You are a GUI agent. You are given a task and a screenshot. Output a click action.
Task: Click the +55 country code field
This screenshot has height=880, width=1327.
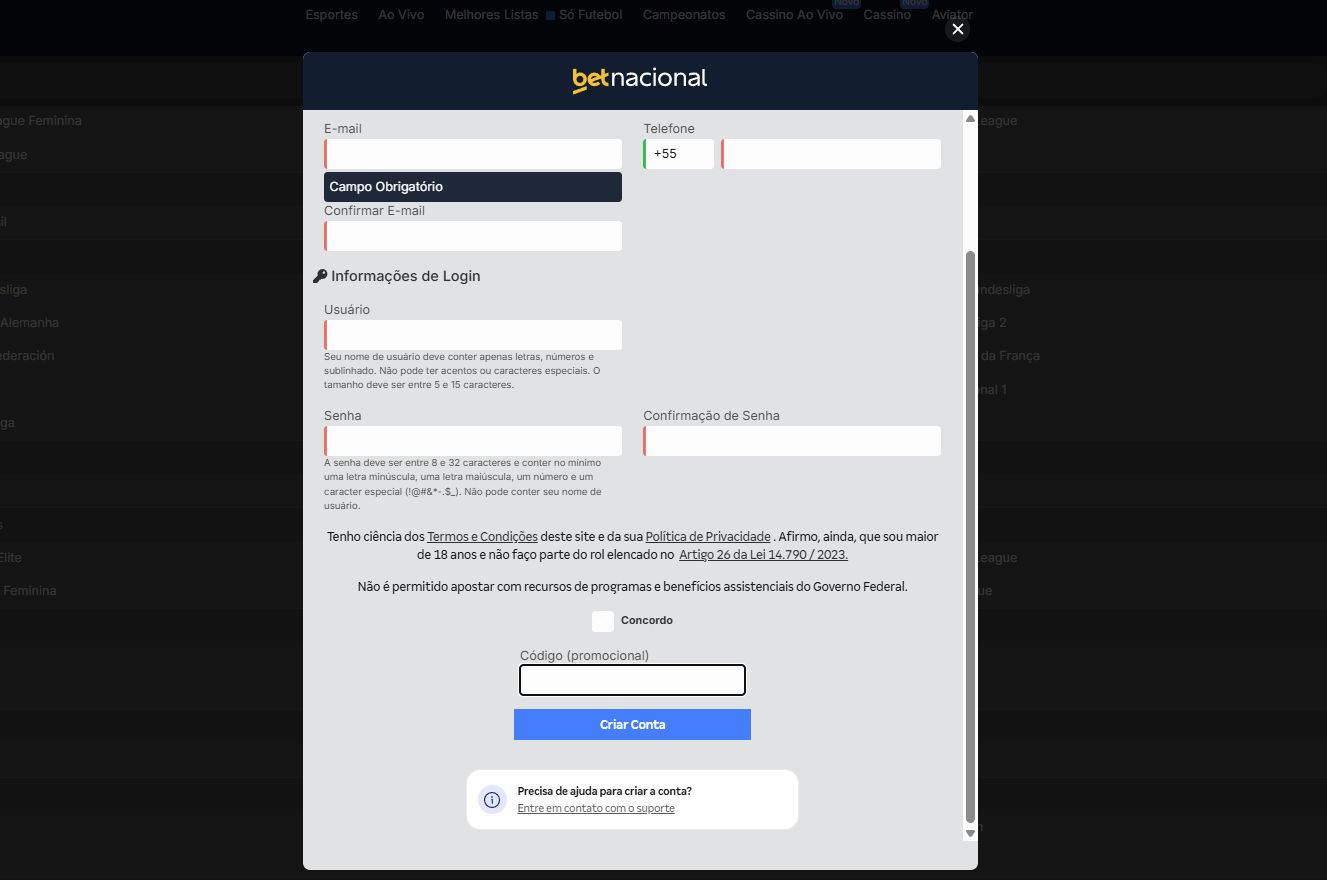coord(679,154)
